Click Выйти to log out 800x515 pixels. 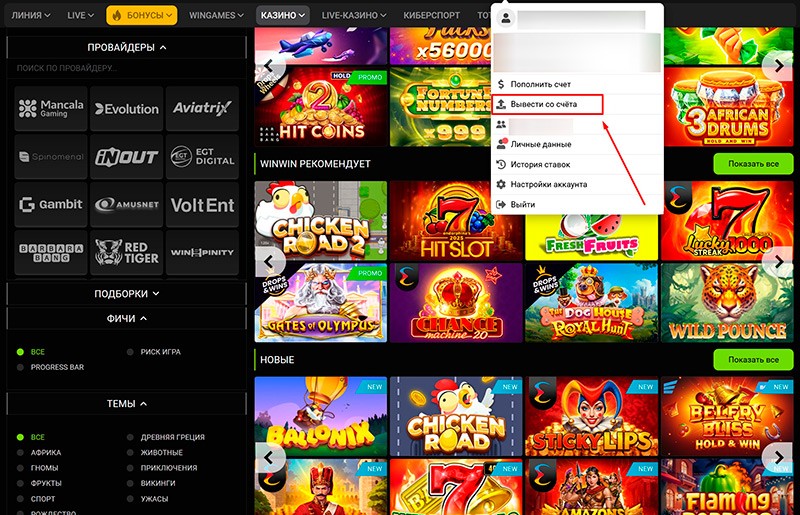pos(578,204)
